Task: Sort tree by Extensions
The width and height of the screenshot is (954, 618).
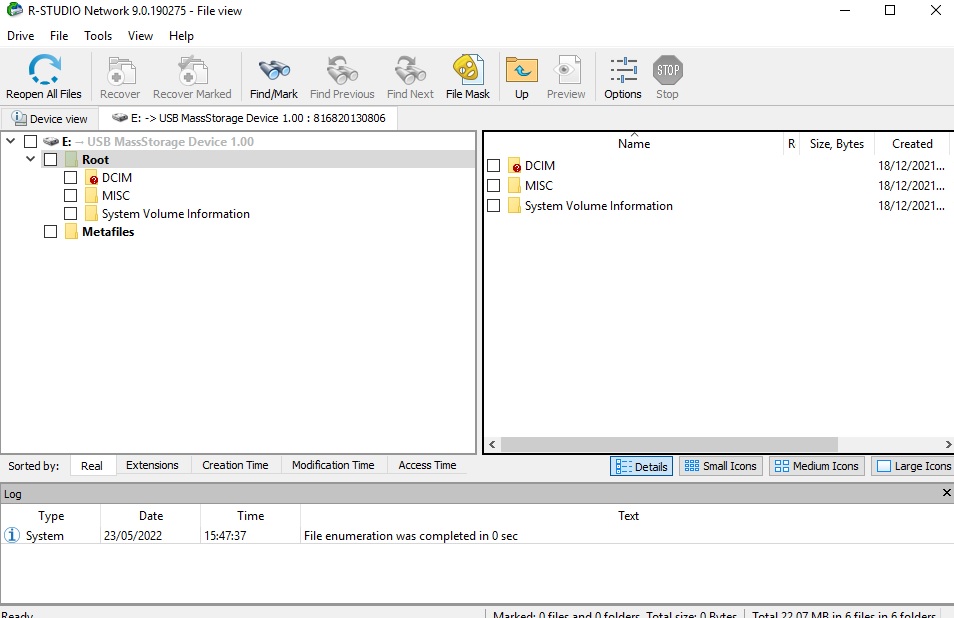Action: click(x=152, y=465)
